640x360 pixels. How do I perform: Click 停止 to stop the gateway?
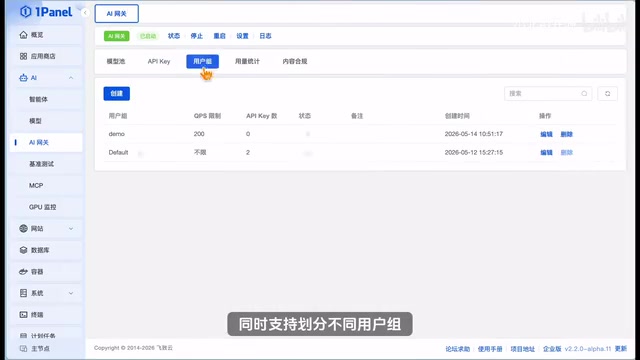pyautogui.click(x=197, y=36)
